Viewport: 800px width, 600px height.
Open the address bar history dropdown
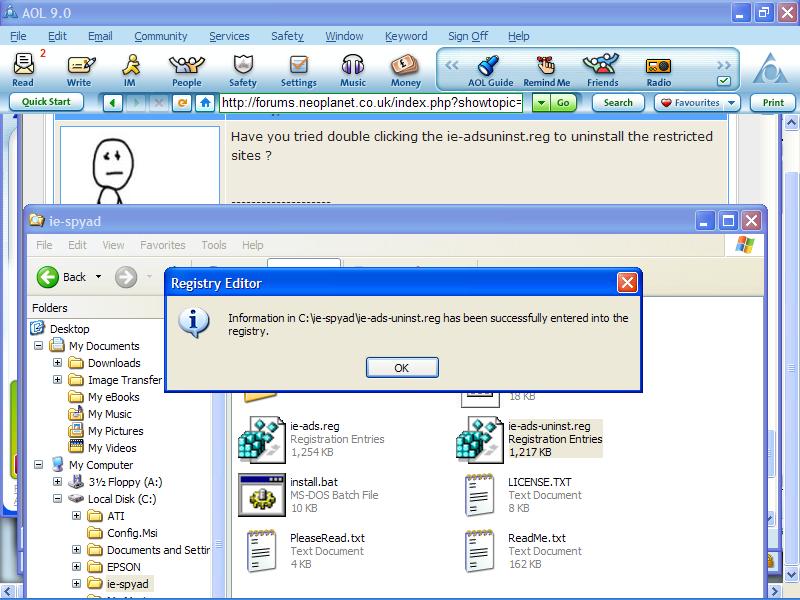[x=541, y=103]
